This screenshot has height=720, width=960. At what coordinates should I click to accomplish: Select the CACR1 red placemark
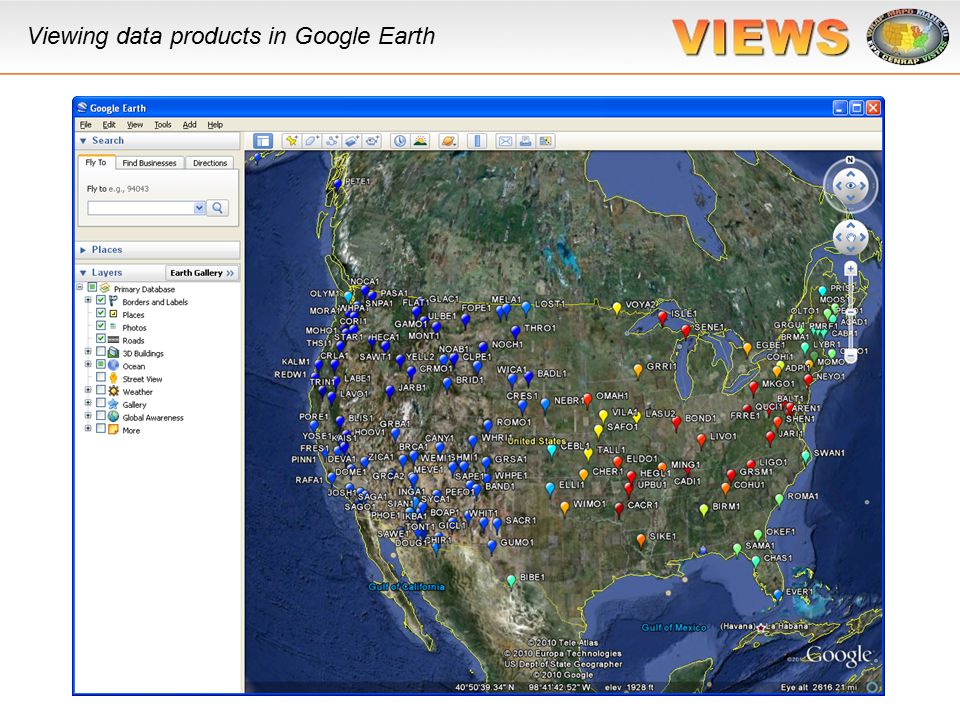tap(619, 511)
